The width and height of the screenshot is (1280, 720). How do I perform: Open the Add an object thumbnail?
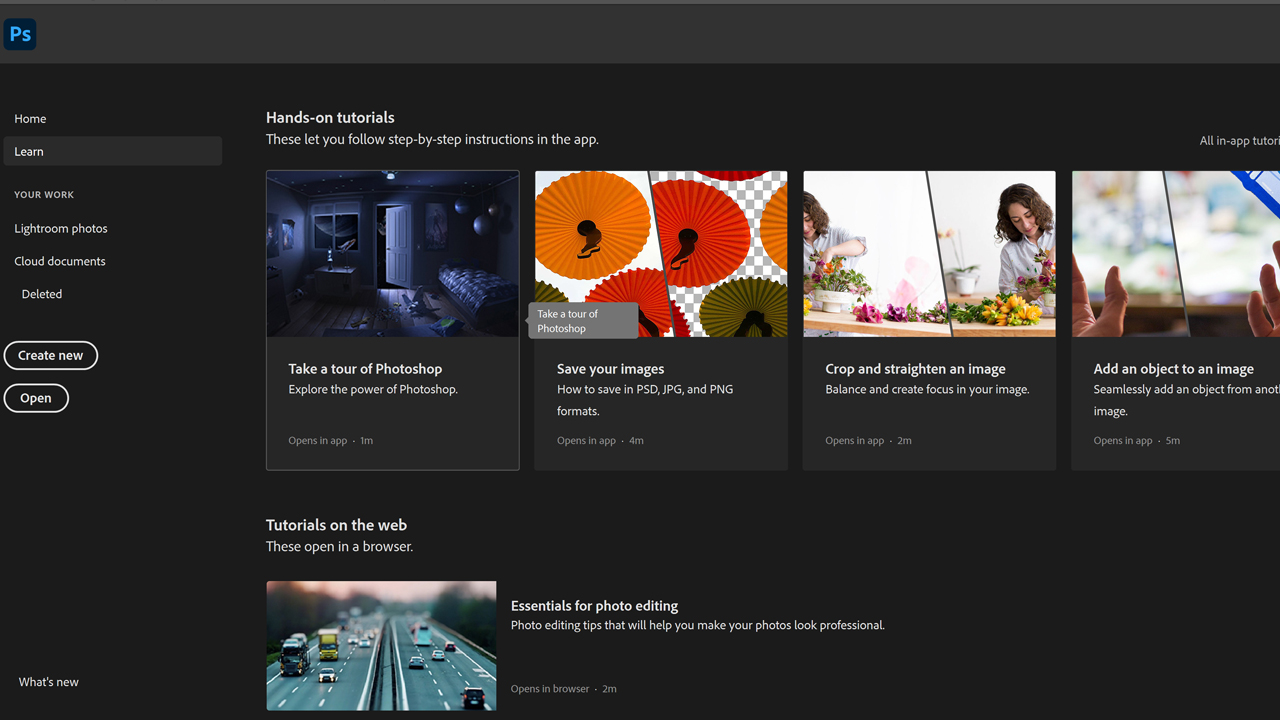(1176, 254)
